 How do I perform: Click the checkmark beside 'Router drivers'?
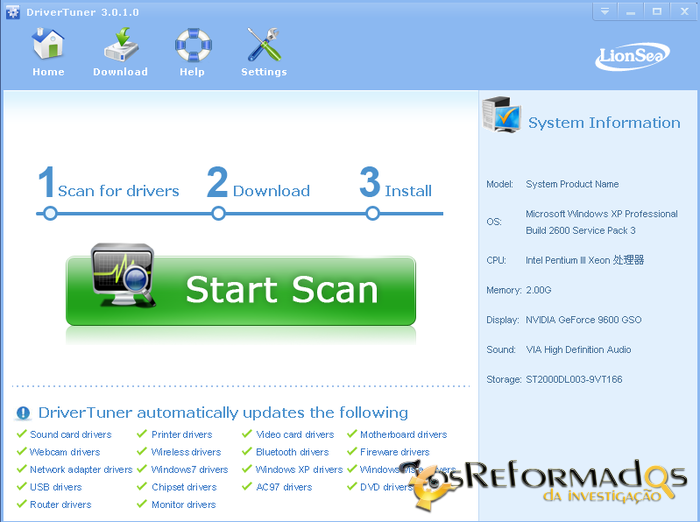(x=21, y=504)
